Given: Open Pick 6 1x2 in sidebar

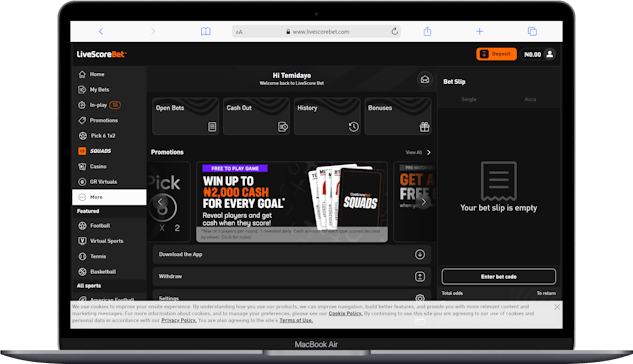Looking at the screenshot, I should [109, 136].
